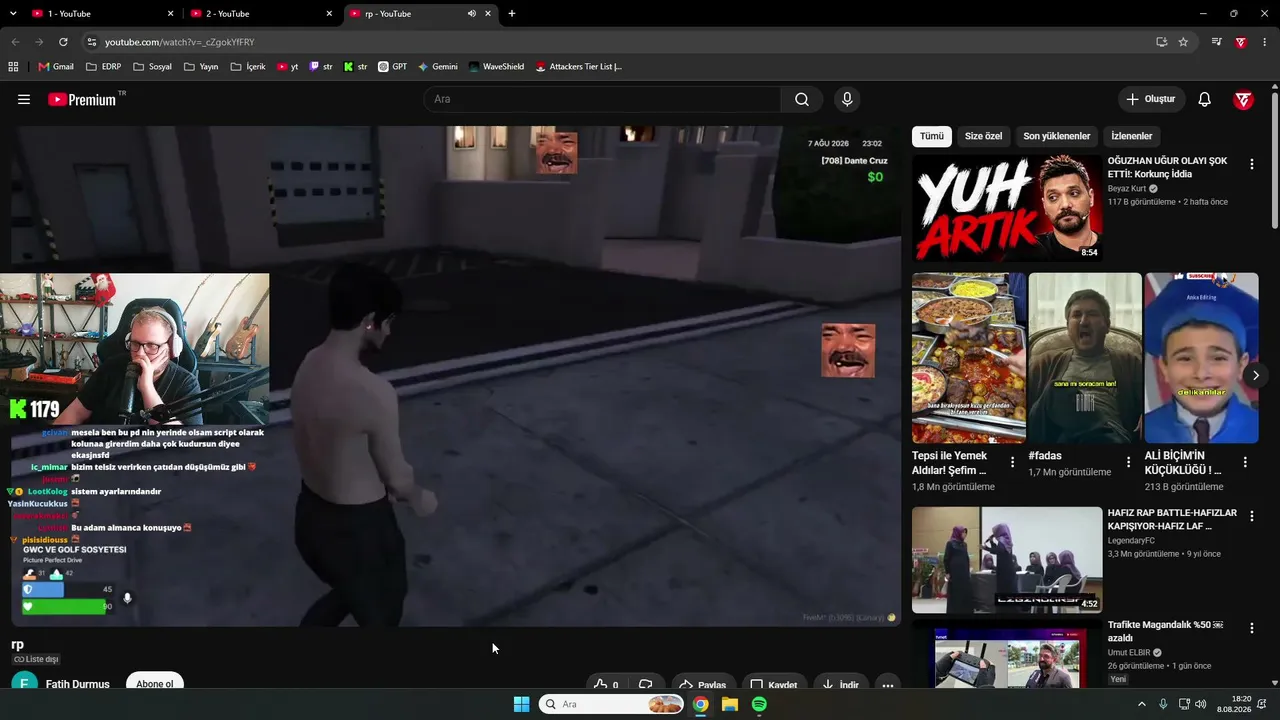The height and width of the screenshot is (720, 1280).
Task: Open the Chrome apps grid shortcut
Action: point(13,67)
